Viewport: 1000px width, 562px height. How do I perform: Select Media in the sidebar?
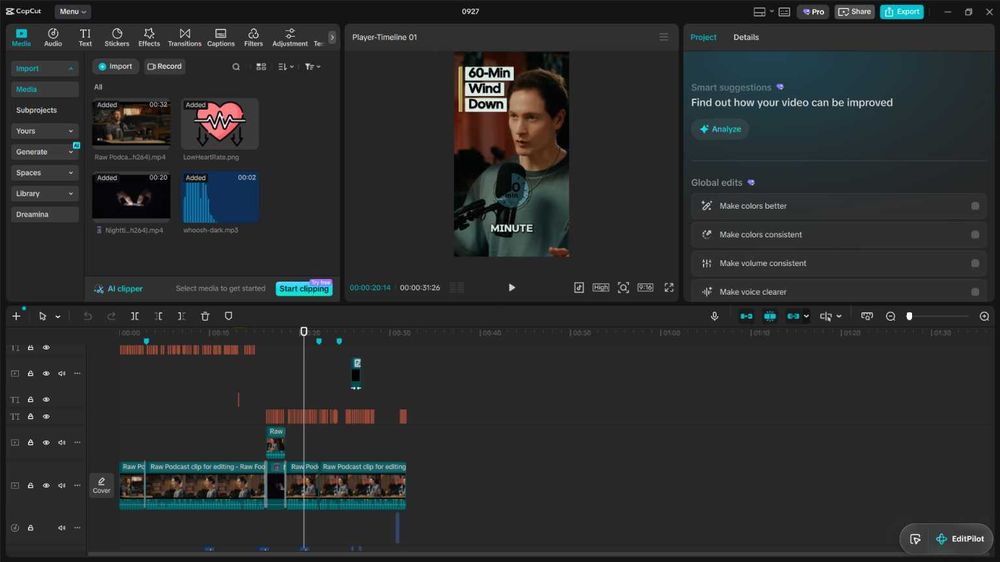(44, 89)
